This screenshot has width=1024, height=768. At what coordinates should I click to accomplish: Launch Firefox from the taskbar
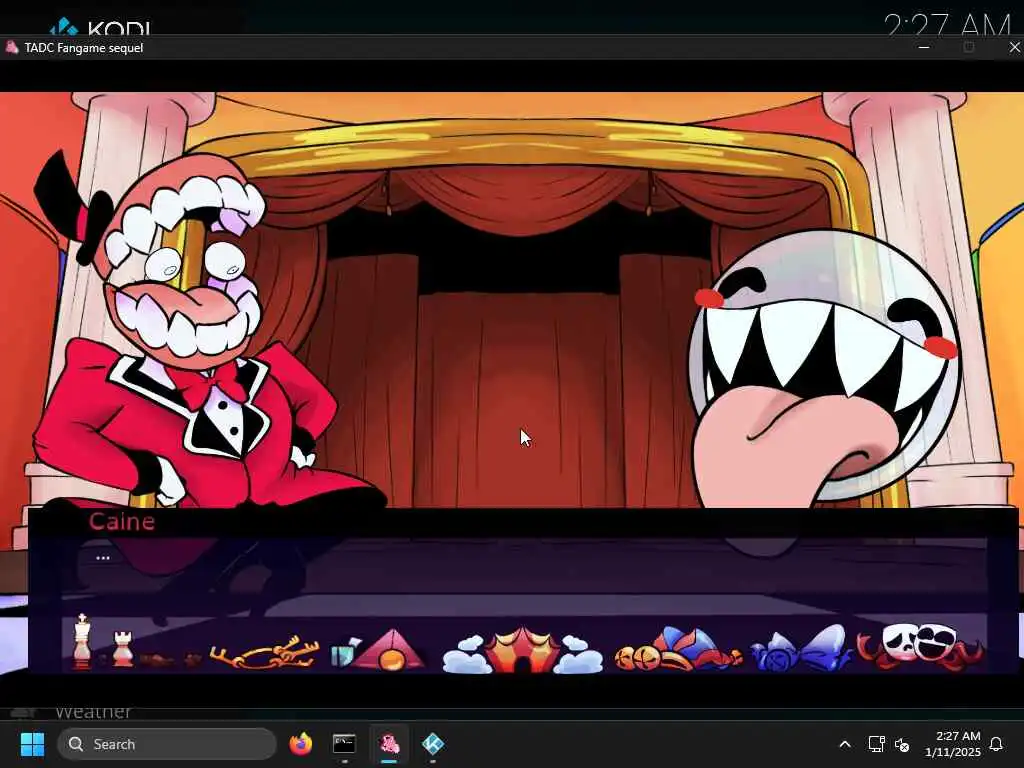tap(300, 744)
